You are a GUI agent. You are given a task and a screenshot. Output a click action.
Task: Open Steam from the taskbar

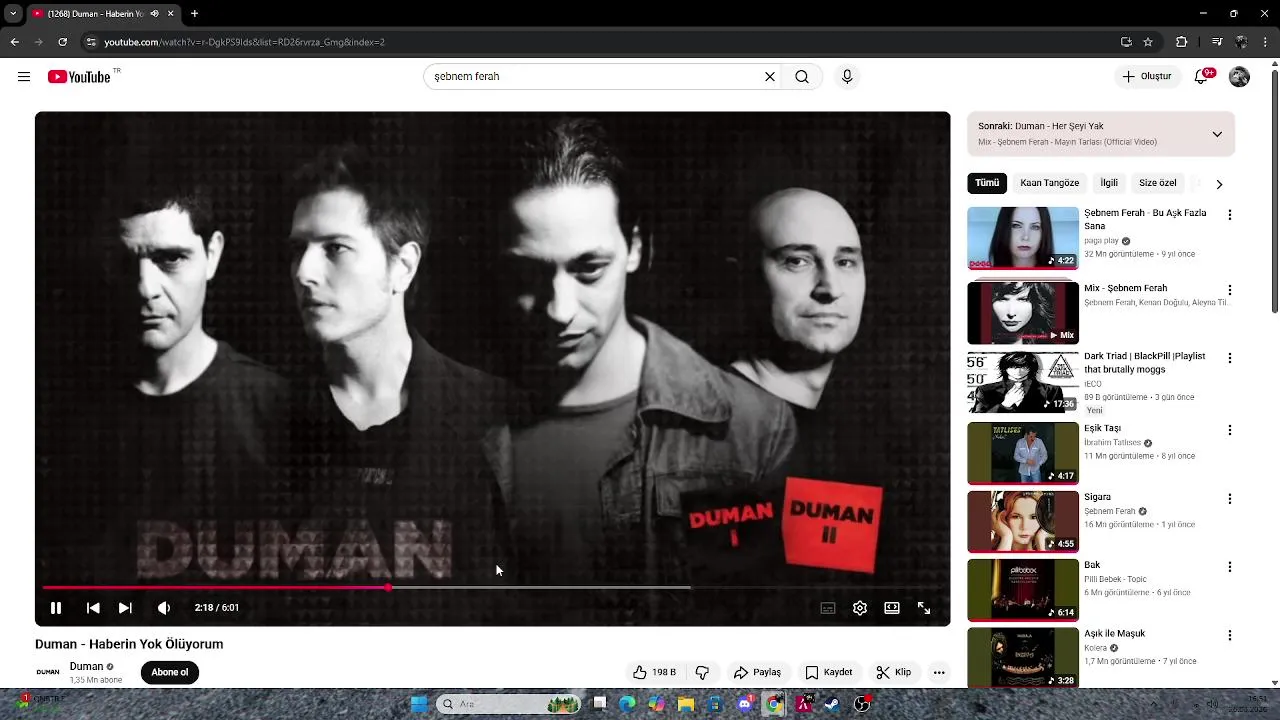(832, 704)
